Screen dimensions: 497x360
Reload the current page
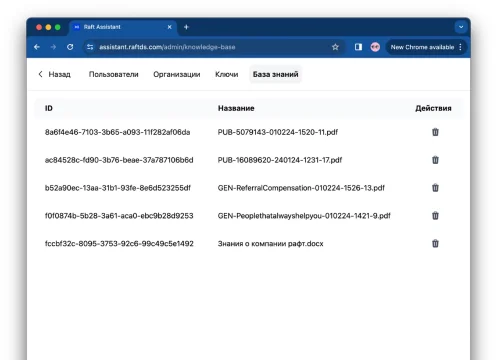pos(70,47)
